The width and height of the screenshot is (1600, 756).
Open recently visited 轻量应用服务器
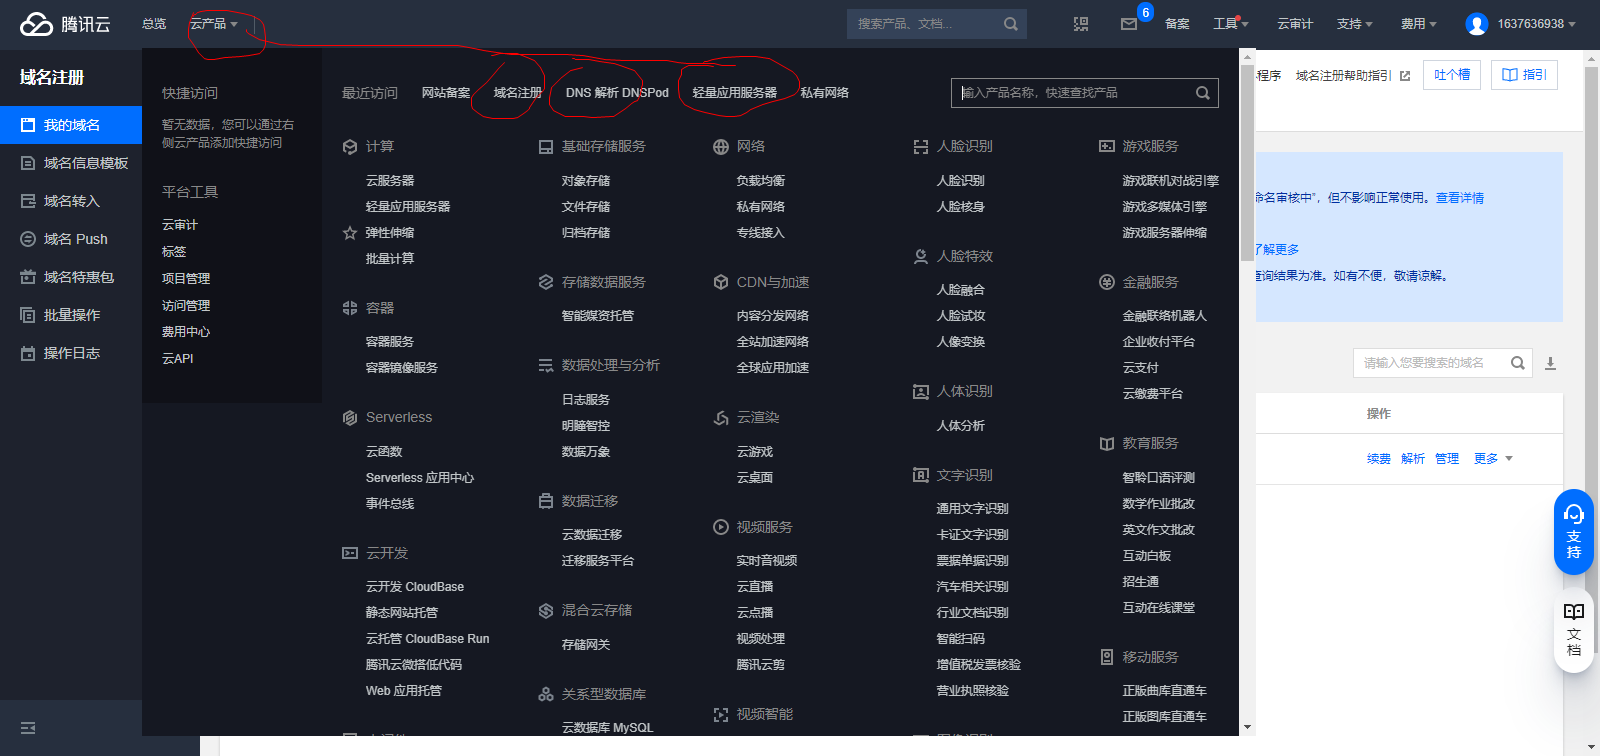[735, 93]
